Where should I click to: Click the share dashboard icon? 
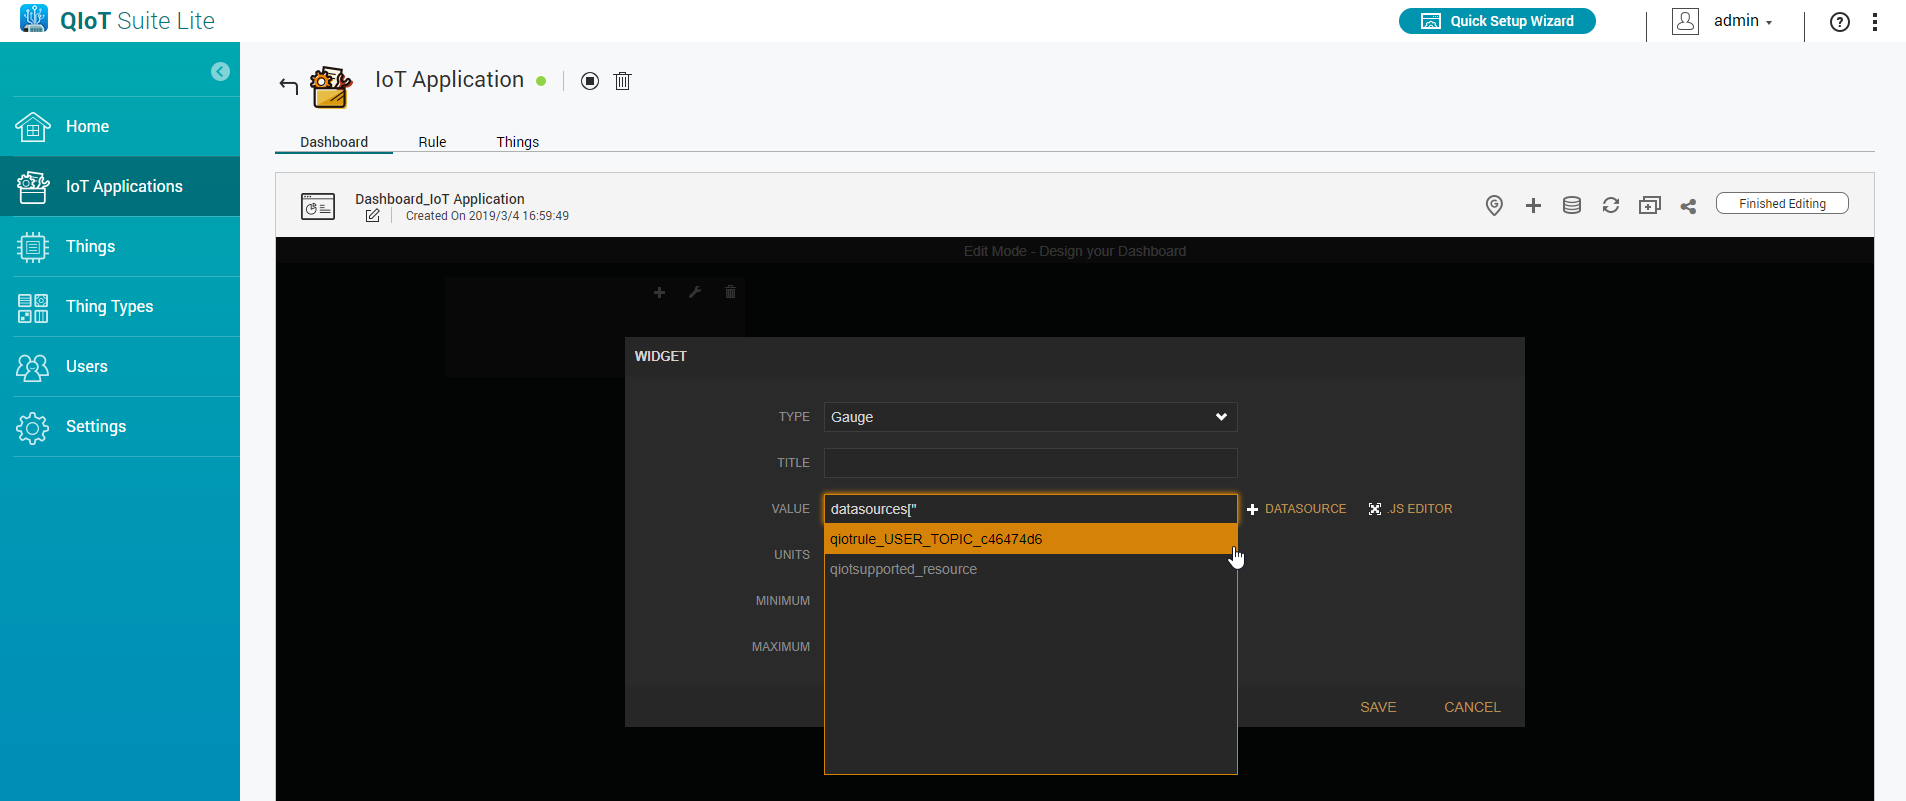click(1688, 206)
